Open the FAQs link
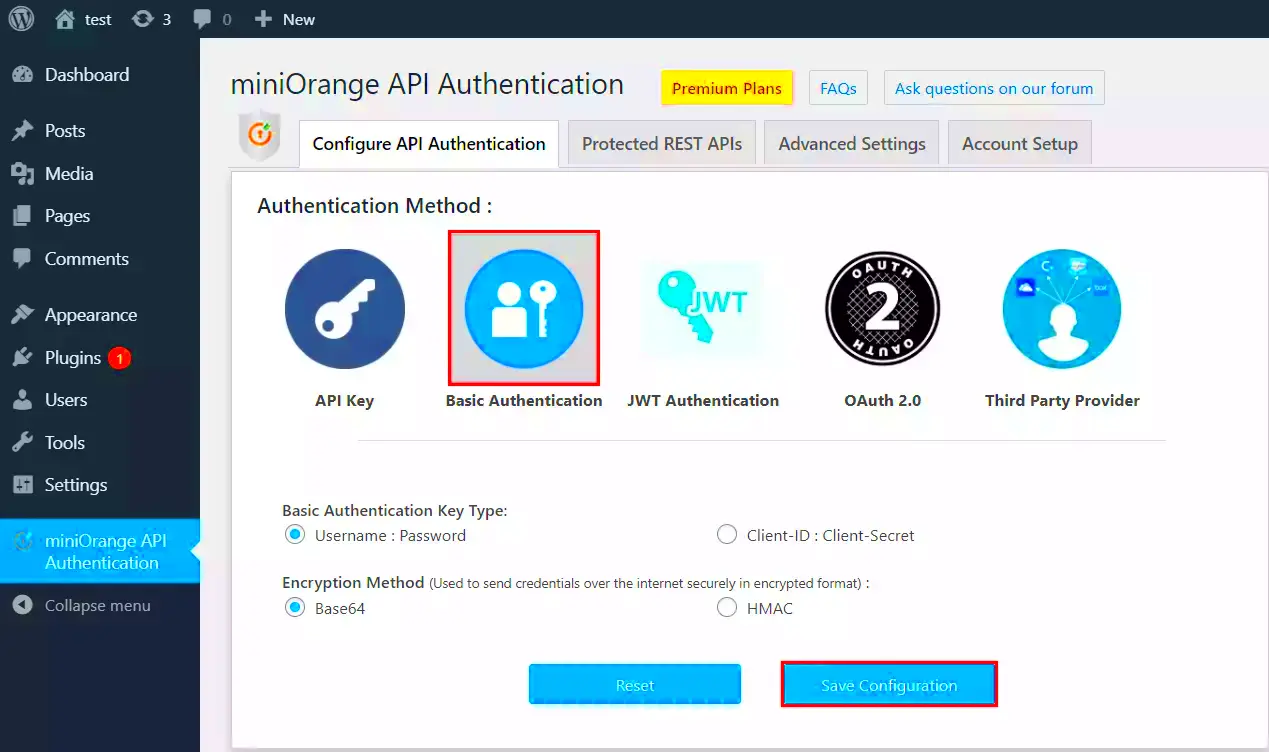The height and width of the screenshot is (752, 1269). pos(838,88)
